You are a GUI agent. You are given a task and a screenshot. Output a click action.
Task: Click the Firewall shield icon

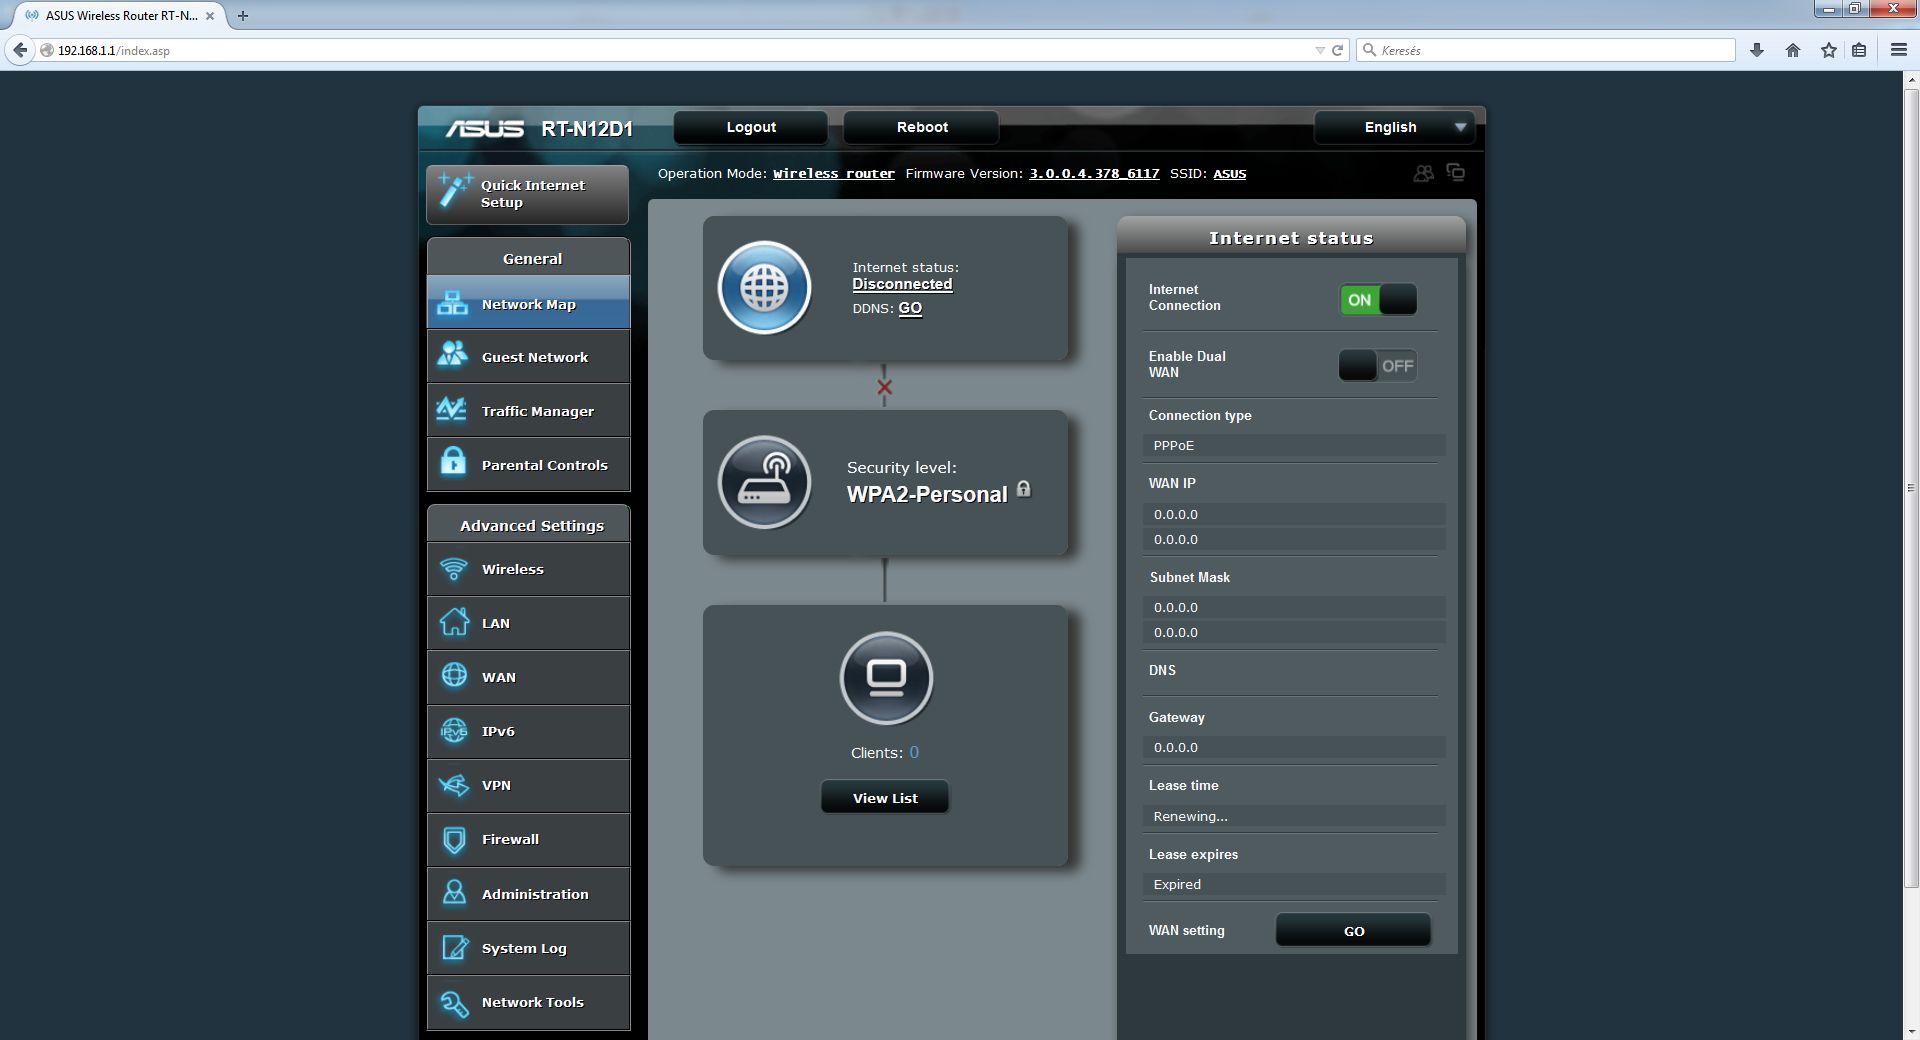[454, 839]
